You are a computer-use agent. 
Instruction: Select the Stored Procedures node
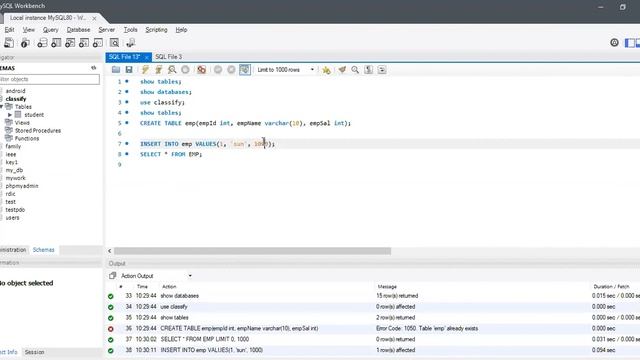coord(38,131)
